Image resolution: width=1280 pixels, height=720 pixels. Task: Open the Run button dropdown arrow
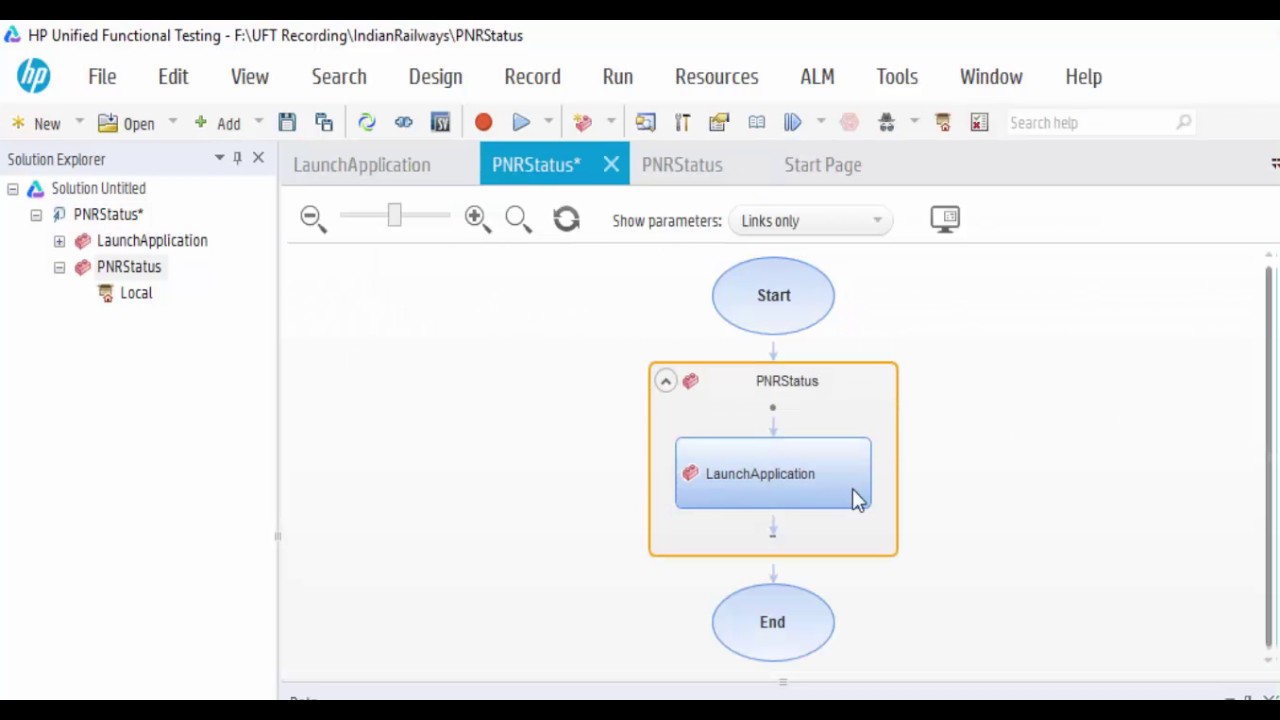[x=548, y=122]
